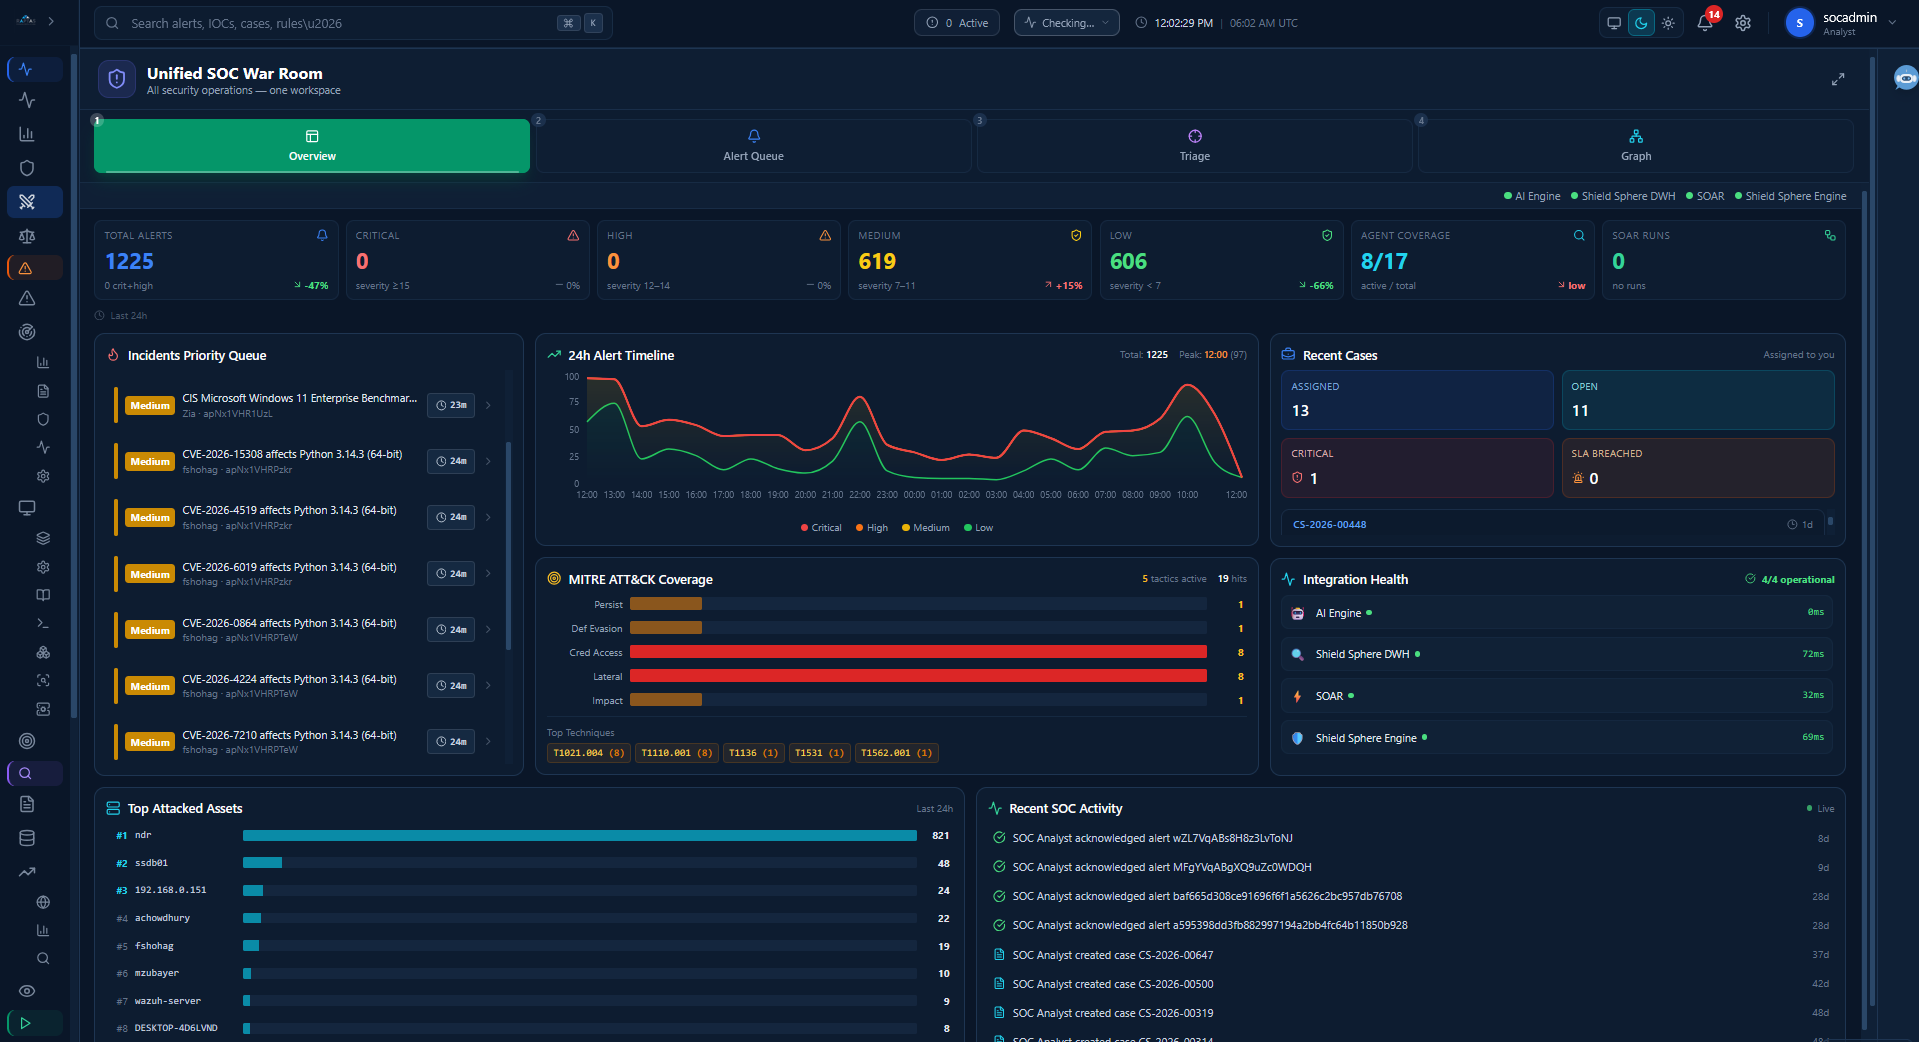Open the top highlighted activity pulse sidebar icon
Viewport: 1919px width, 1042px height.
[x=27, y=69]
